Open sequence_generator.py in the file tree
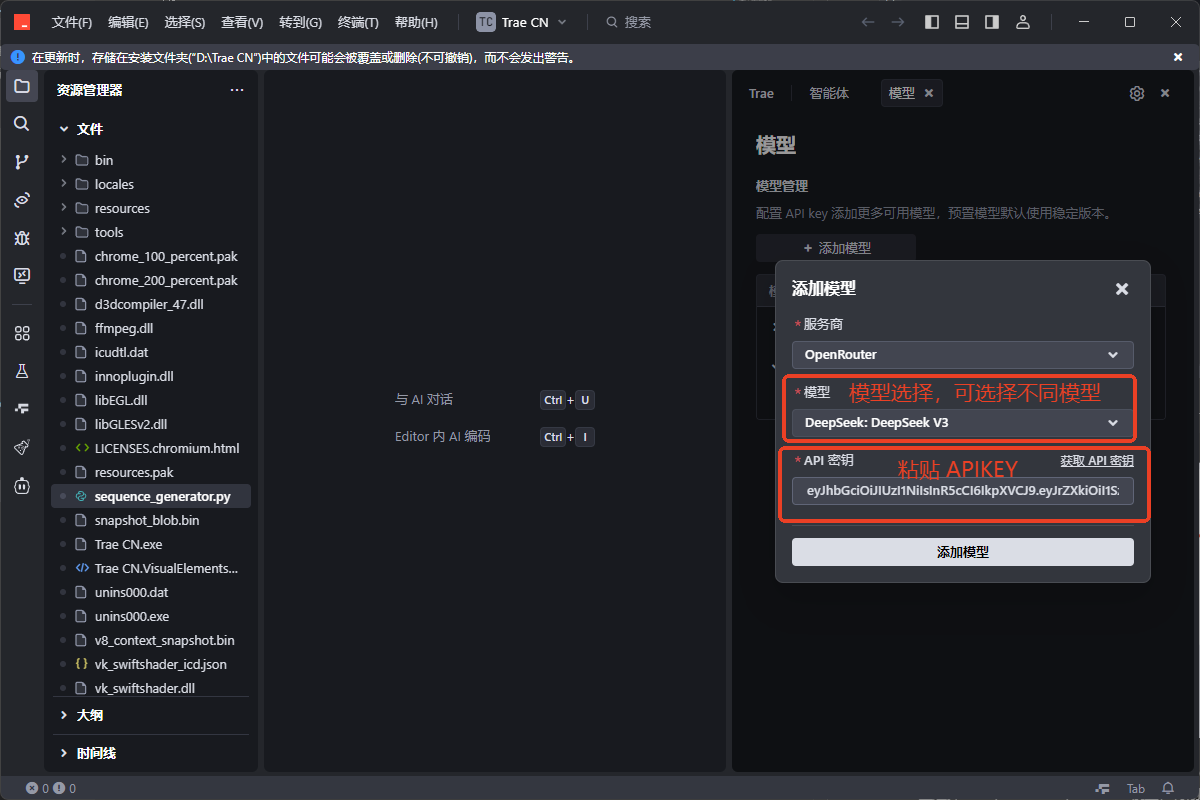1200x800 pixels. click(x=151, y=496)
